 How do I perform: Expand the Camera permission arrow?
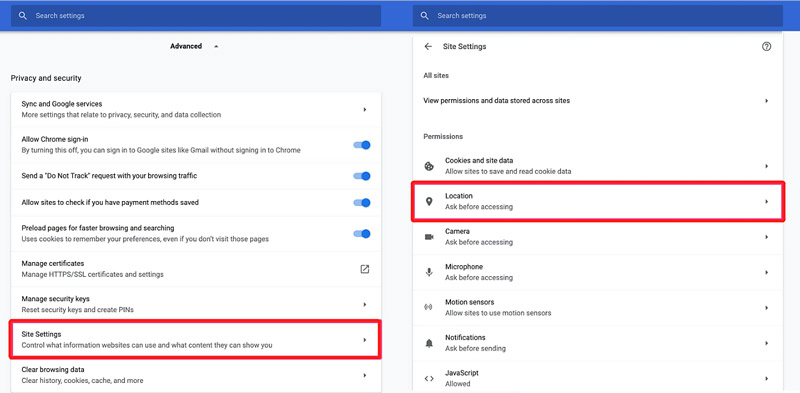pos(766,237)
